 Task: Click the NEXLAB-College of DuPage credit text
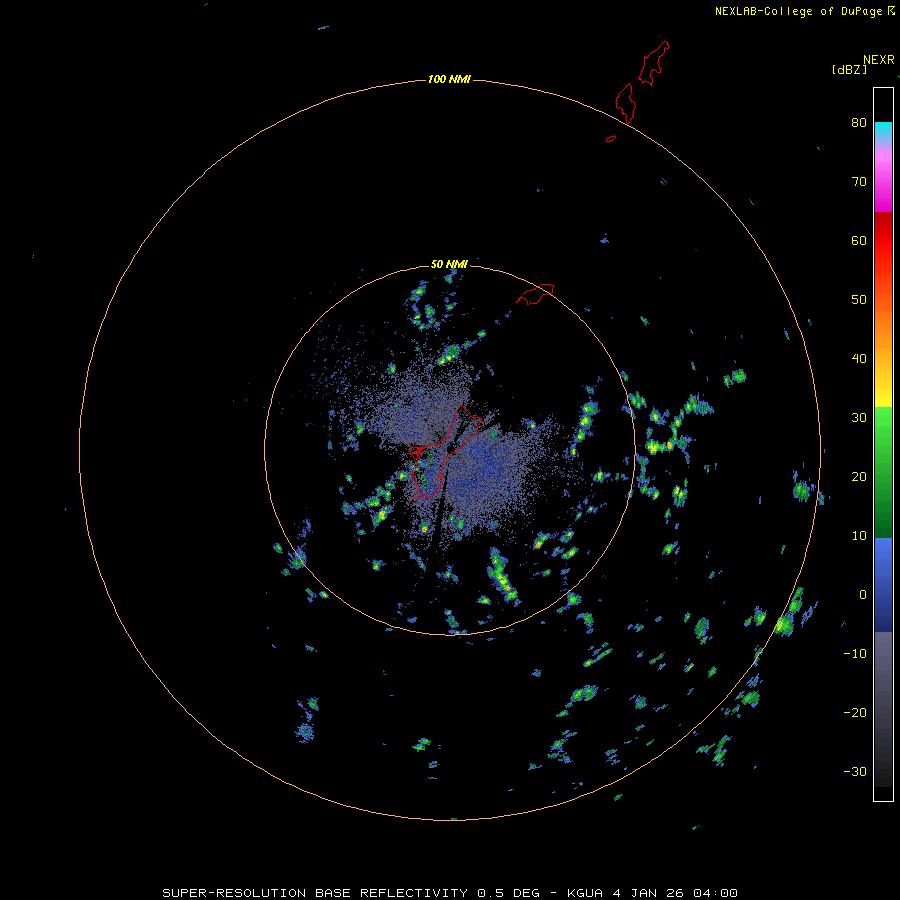798,11
